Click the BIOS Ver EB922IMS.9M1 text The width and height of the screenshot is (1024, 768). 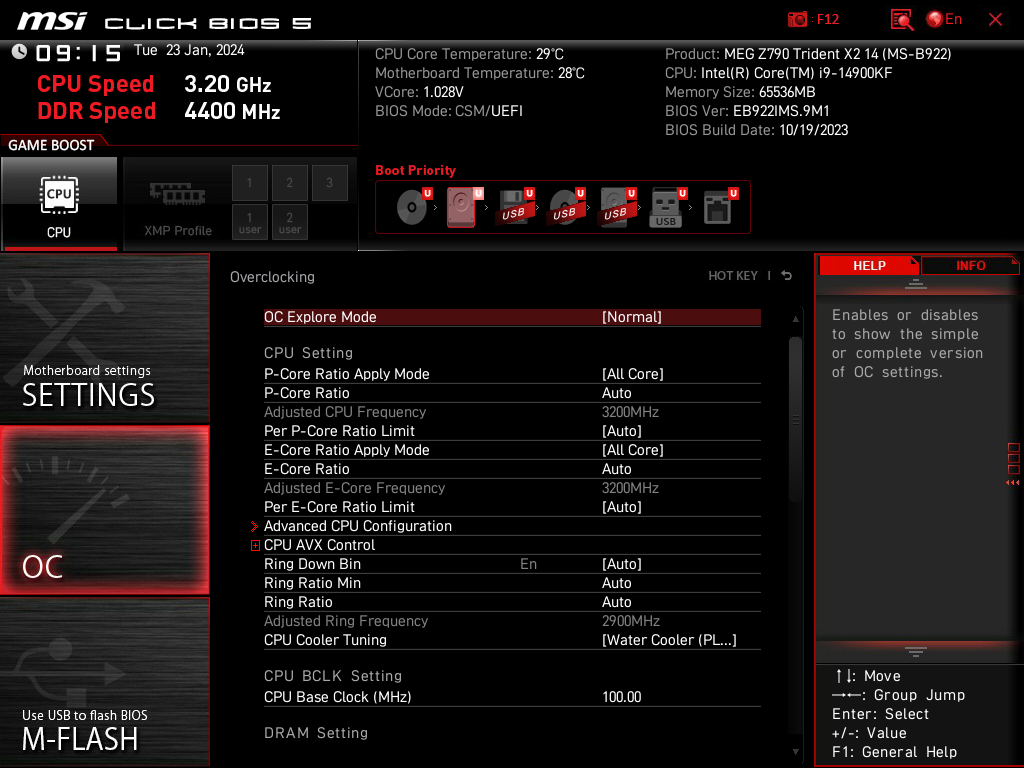pyautogui.click(x=747, y=111)
